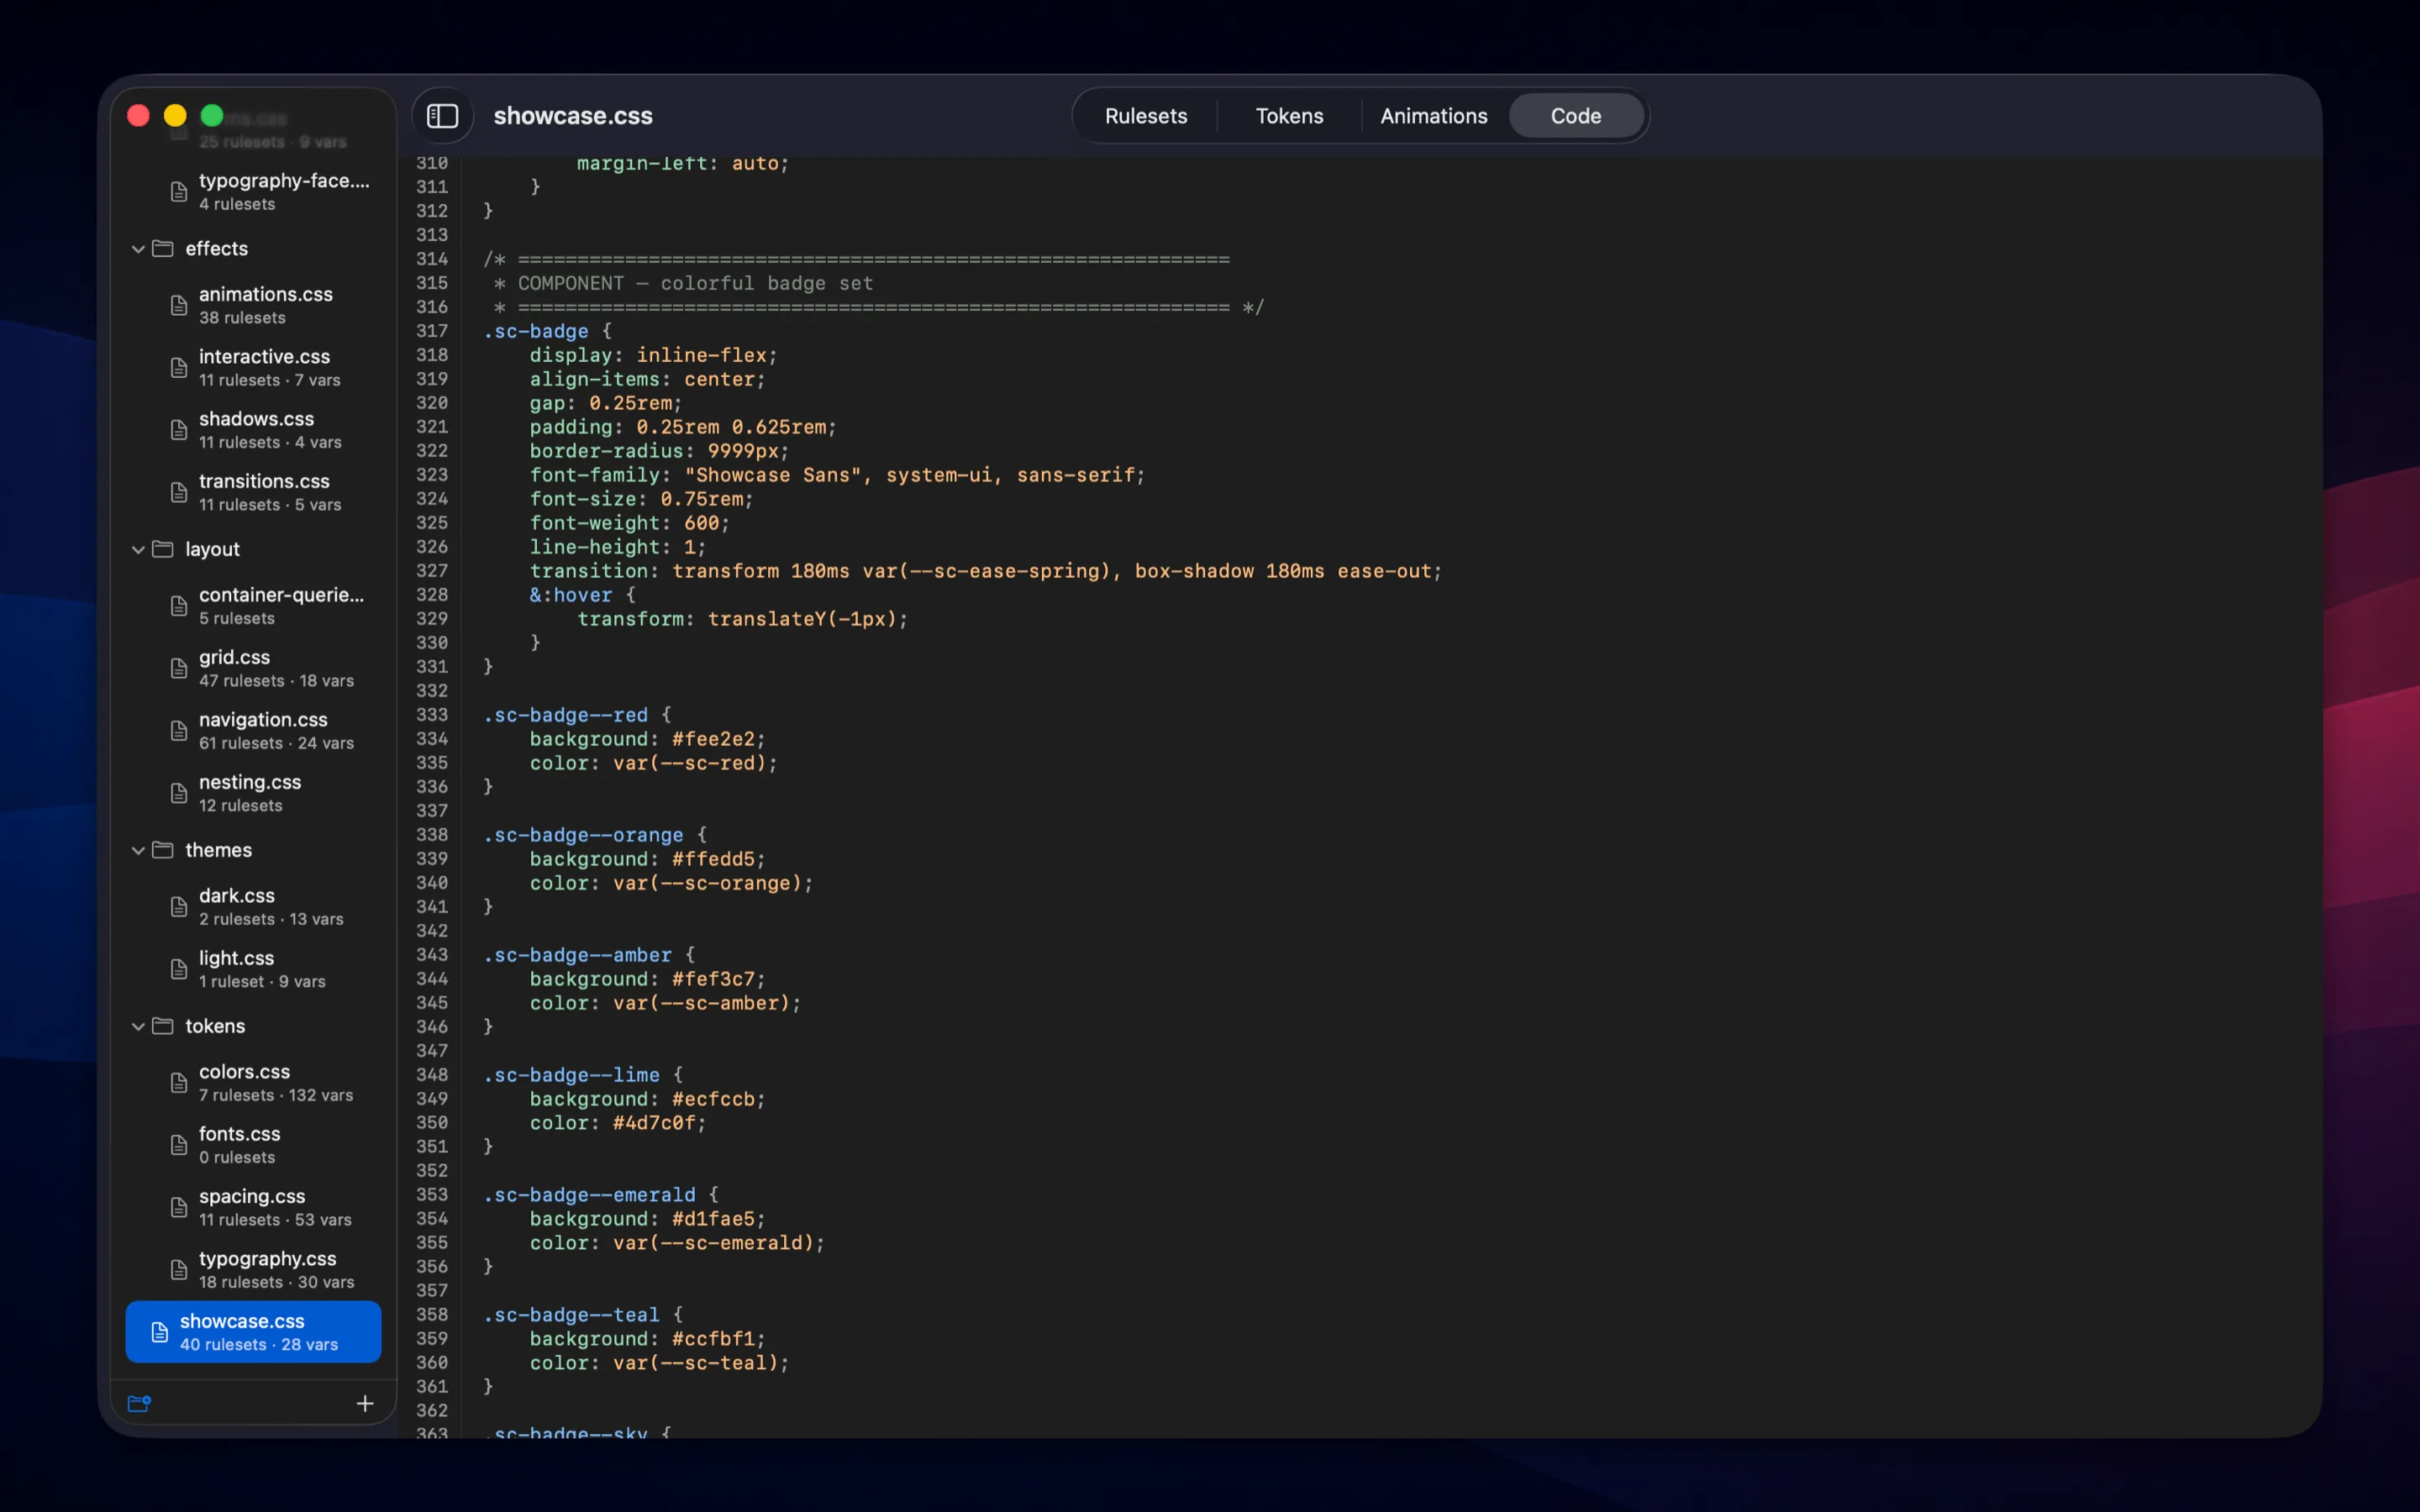Click the file icon beside showcase.css
2420x1512 pixels.
coord(160,1332)
